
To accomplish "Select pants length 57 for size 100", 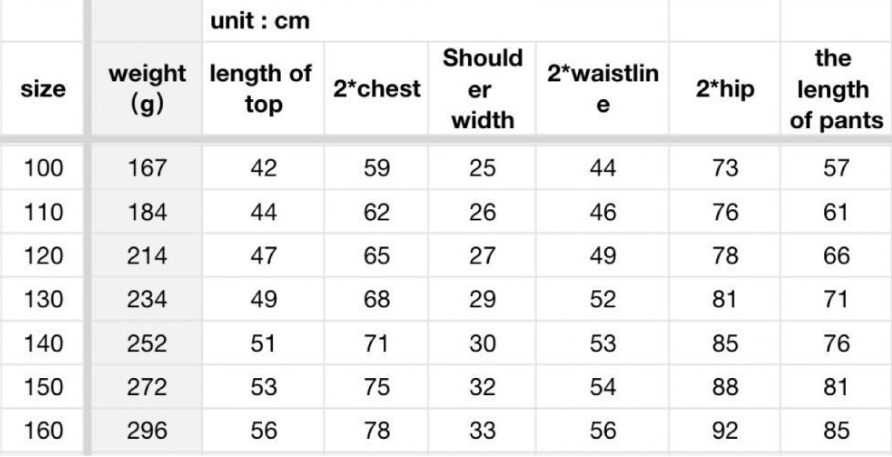I will click(834, 167).
